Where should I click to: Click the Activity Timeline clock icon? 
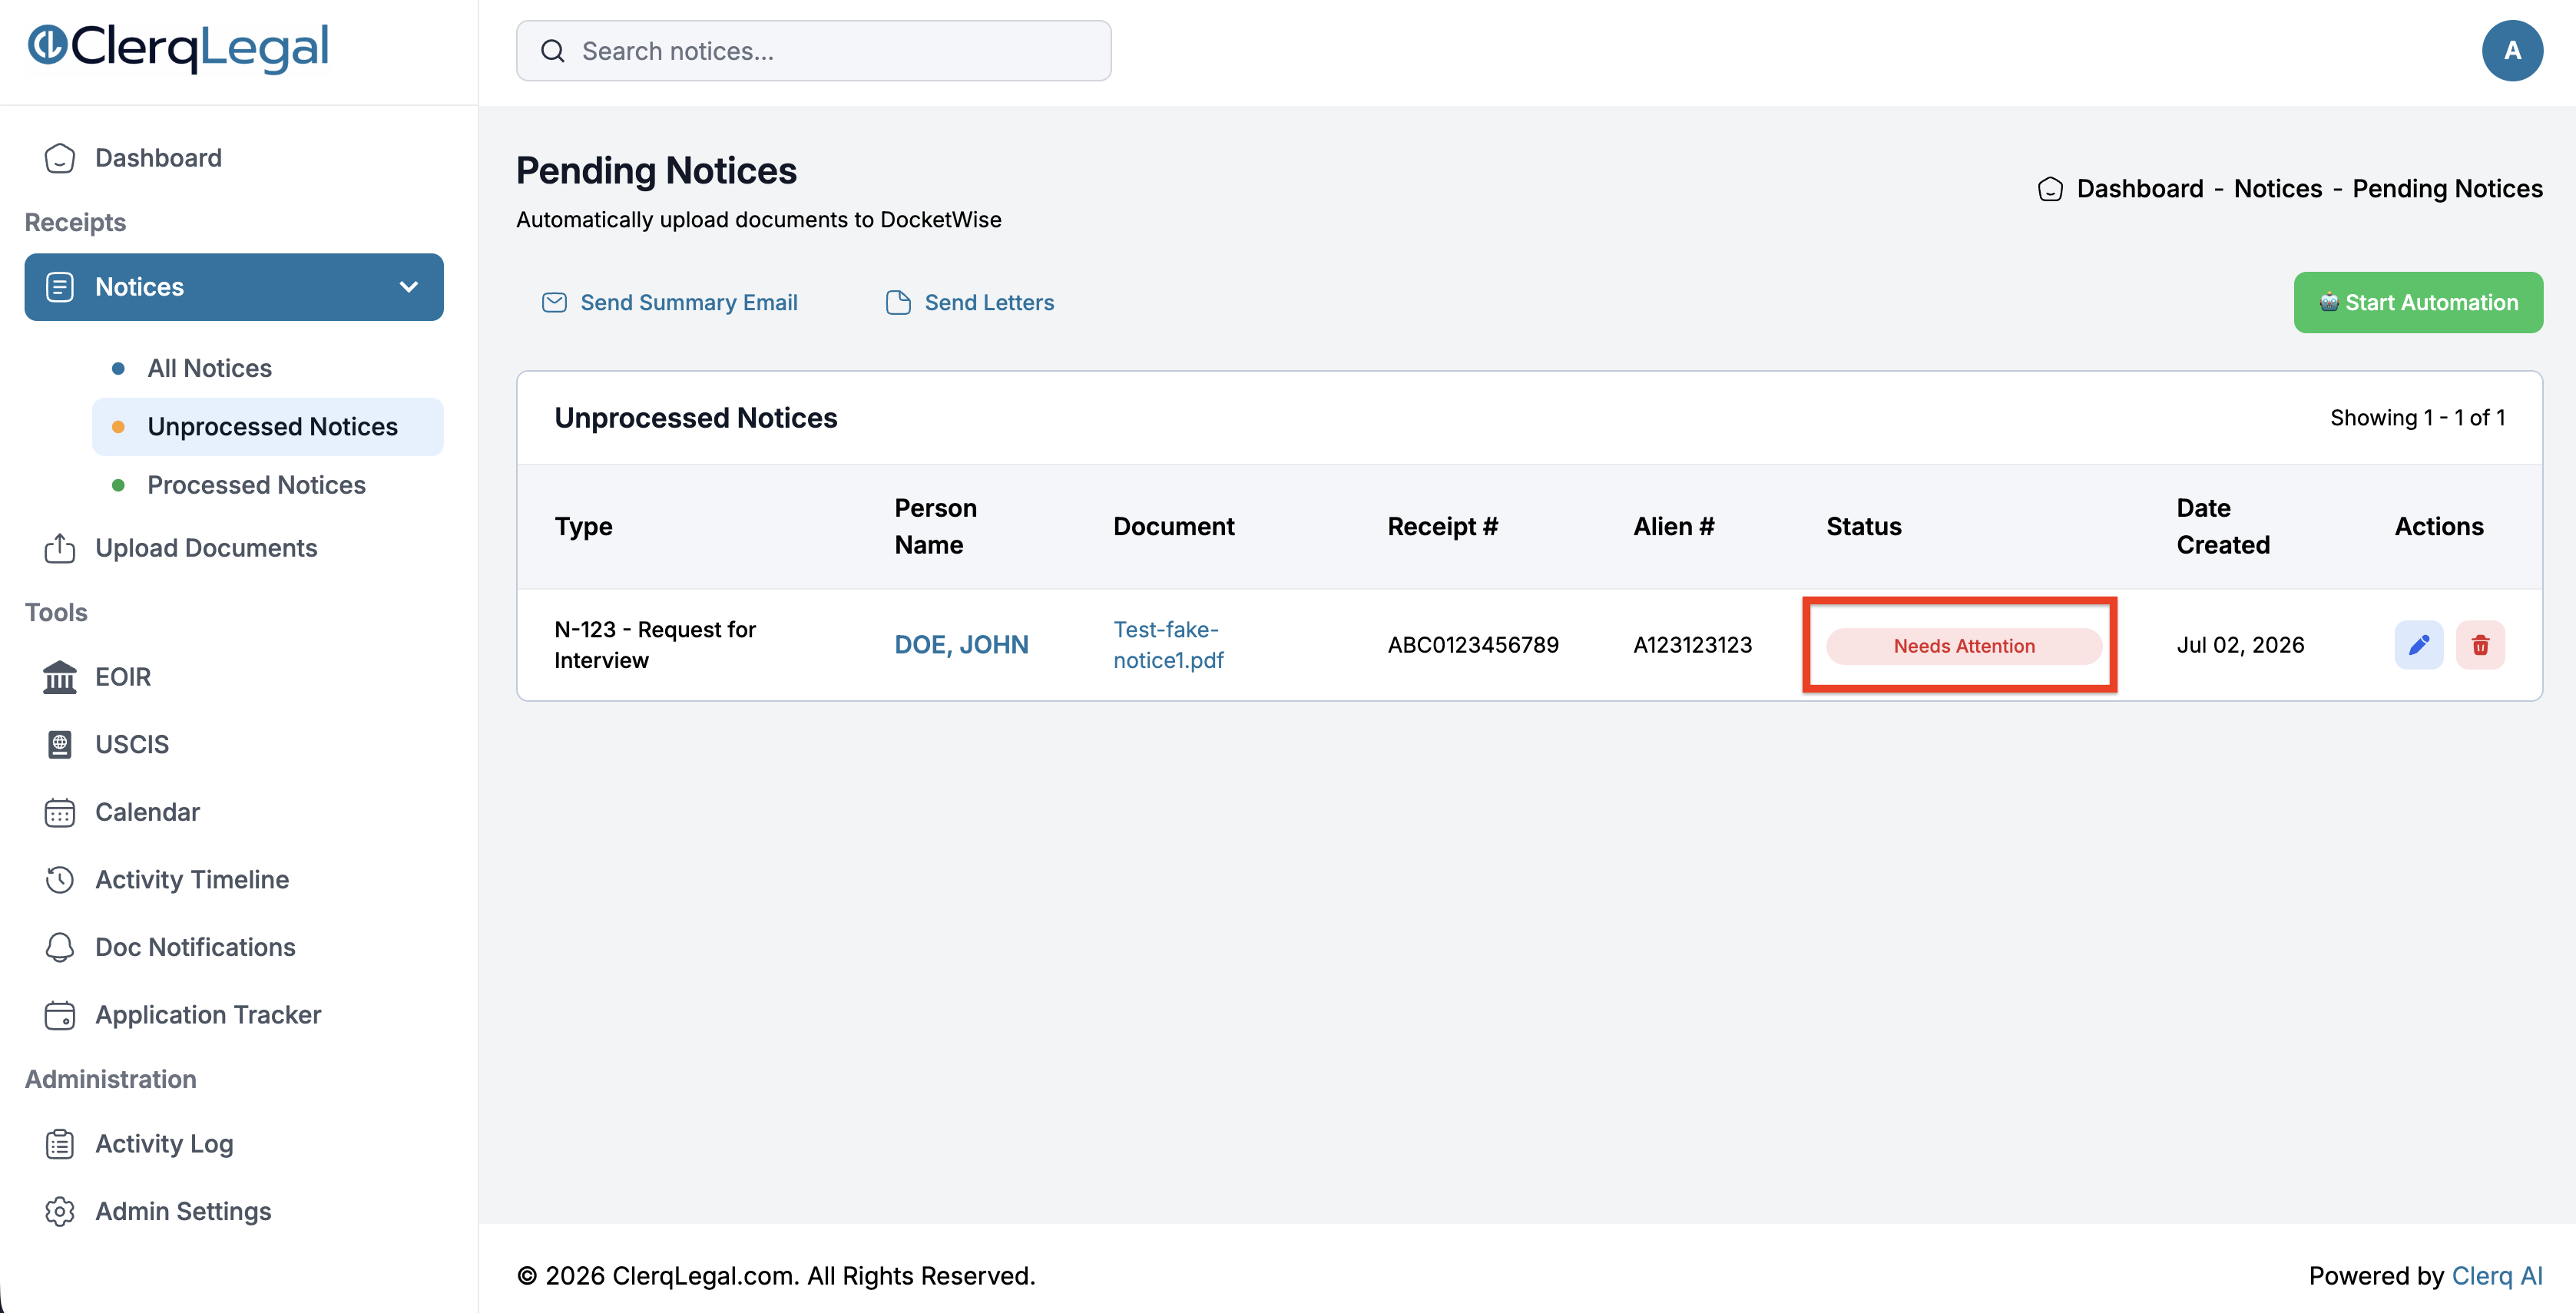tap(60, 880)
